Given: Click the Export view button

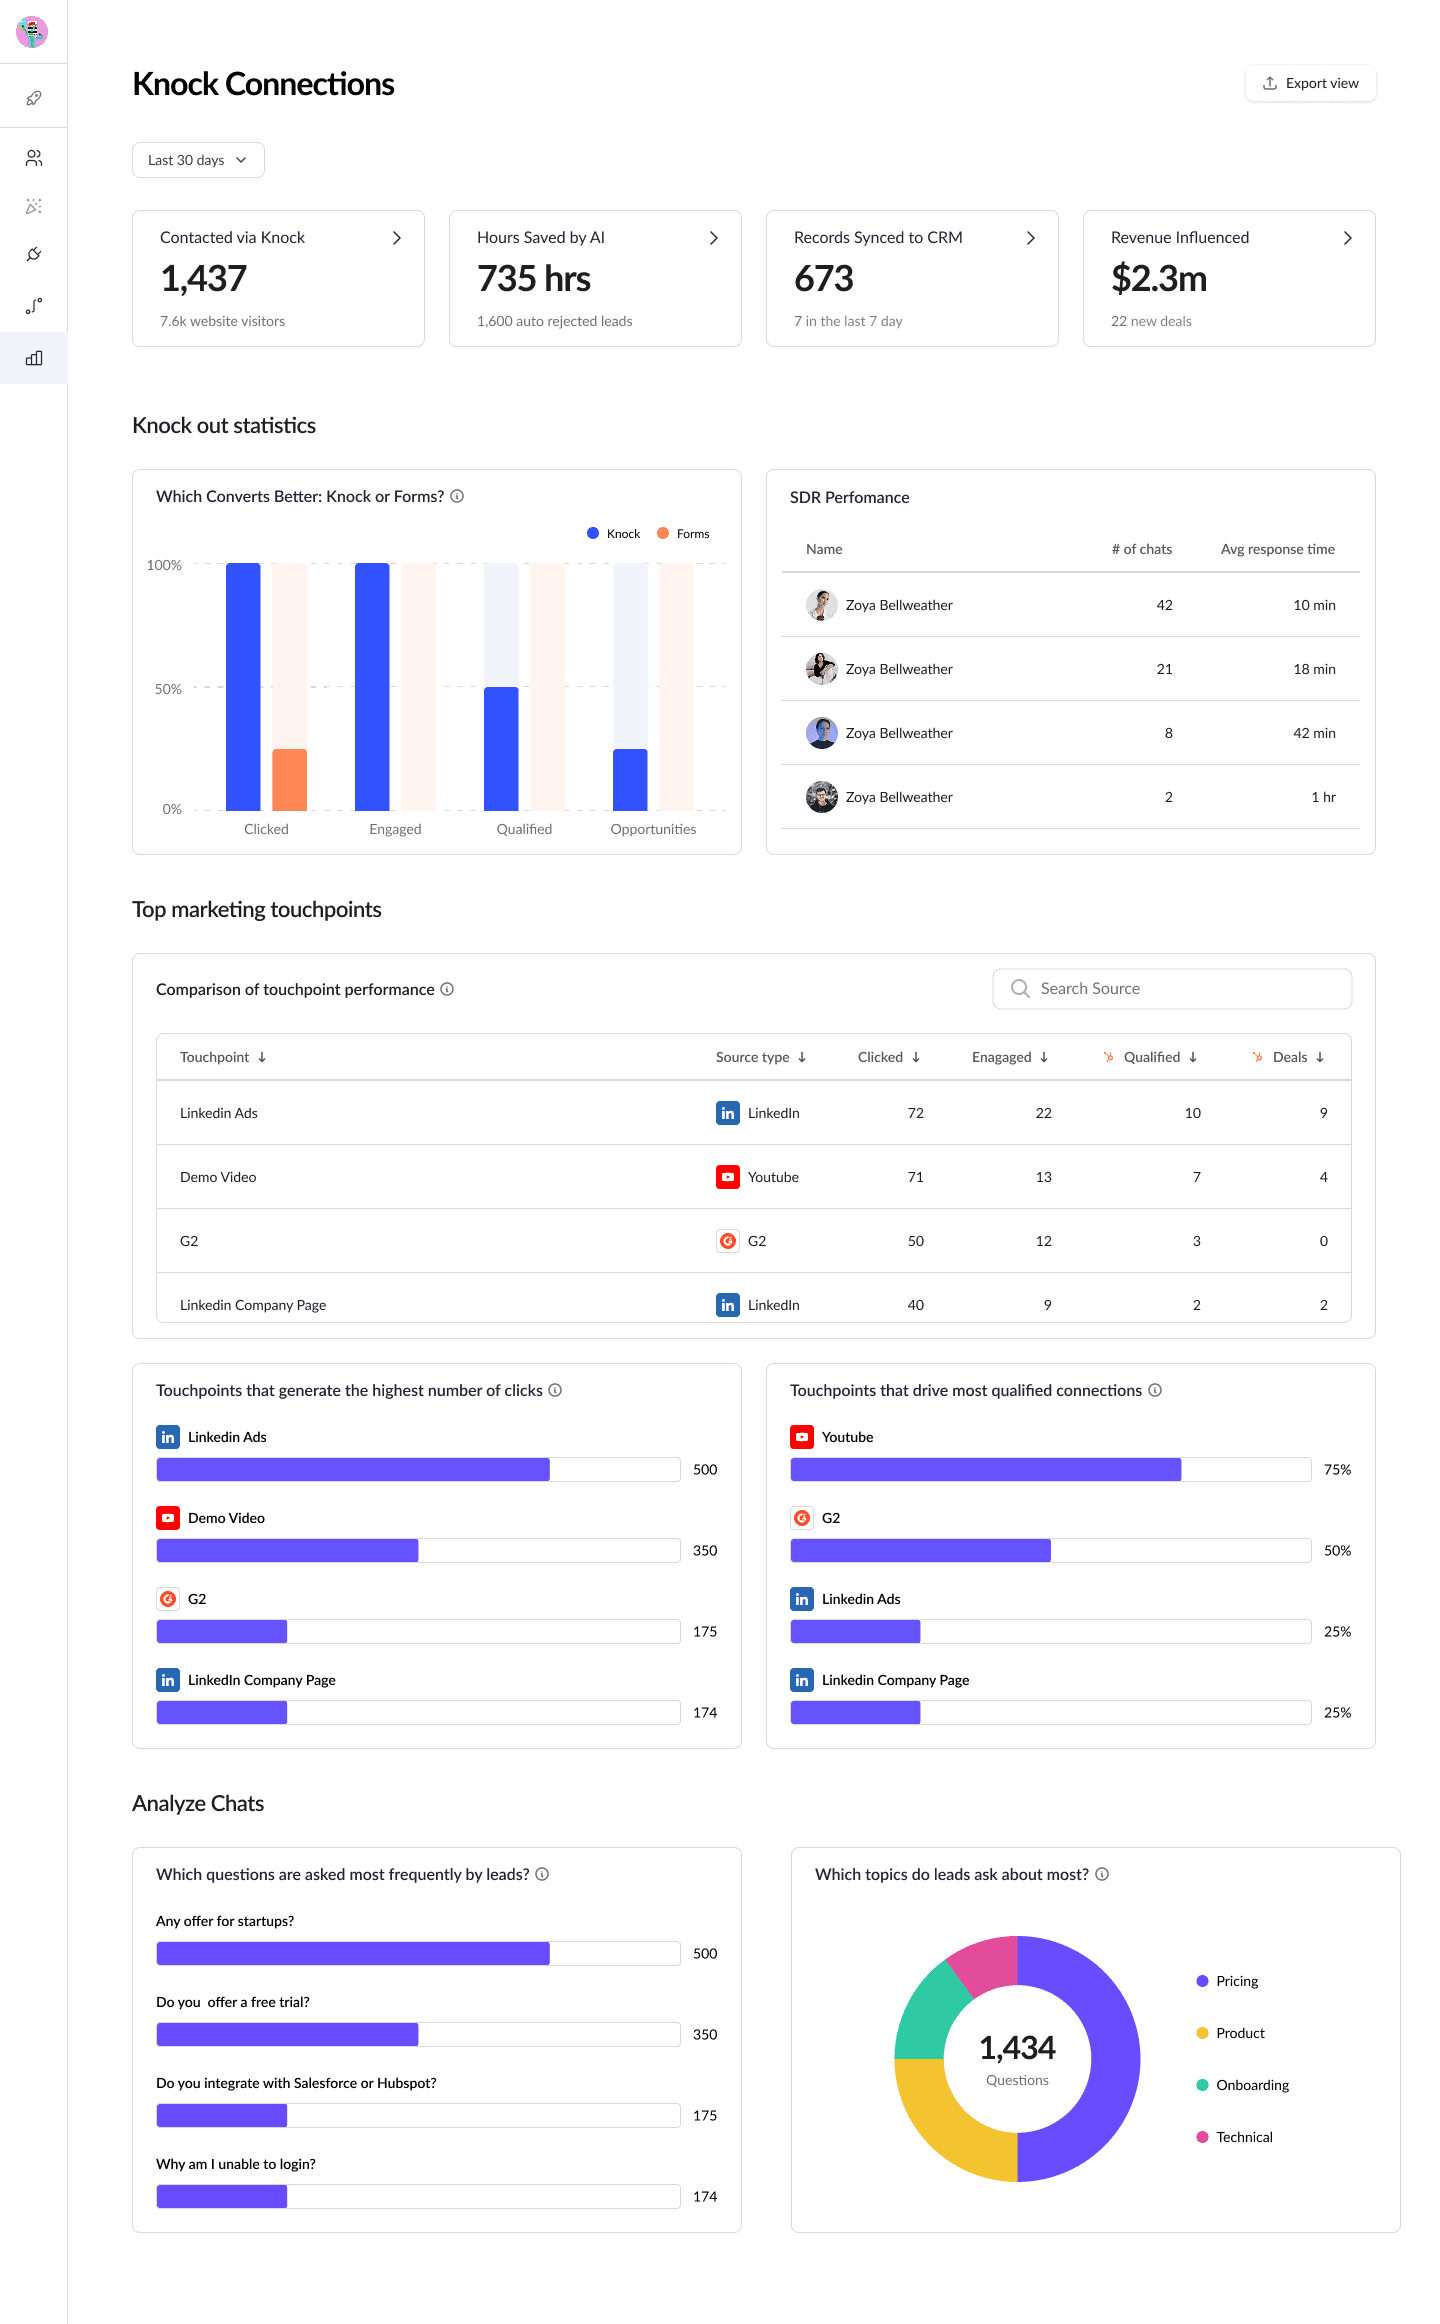Looking at the screenshot, I should [x=1310, y=83].
